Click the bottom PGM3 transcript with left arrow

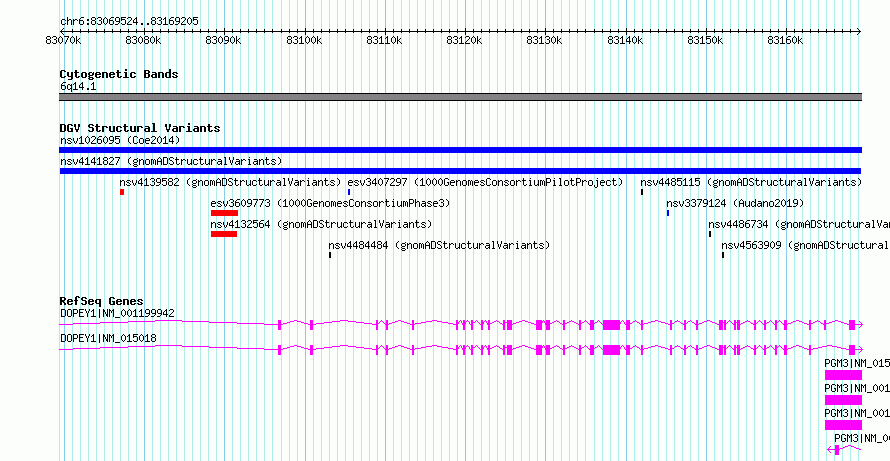[845, 450]
